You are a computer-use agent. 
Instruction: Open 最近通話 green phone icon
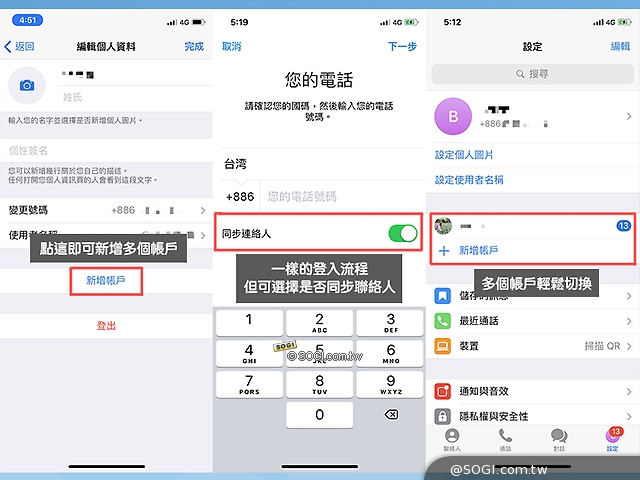[443, 321]
